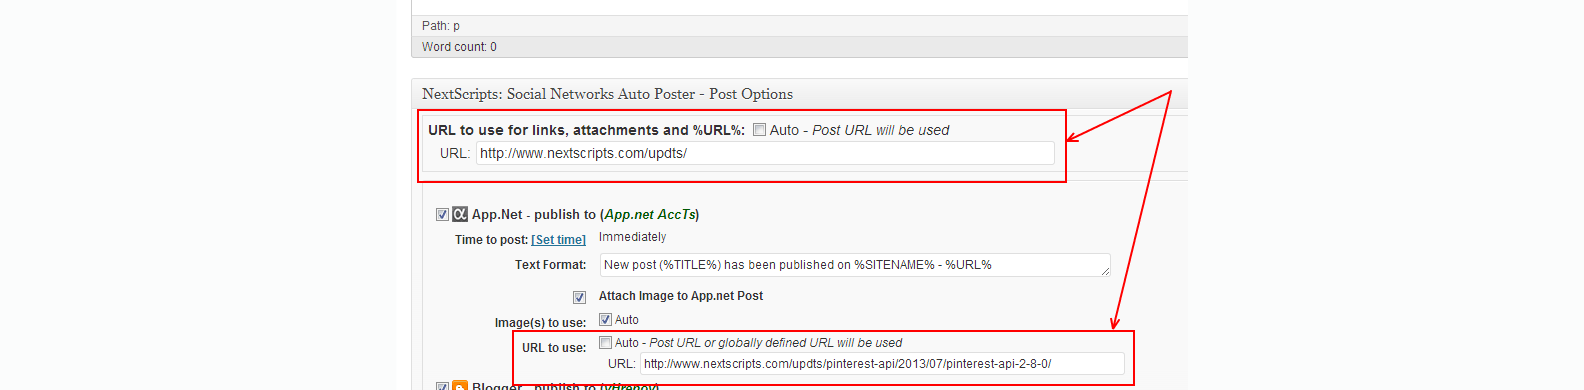Uncheck Auto for Image(s) to use

click(x=605, y=319)
